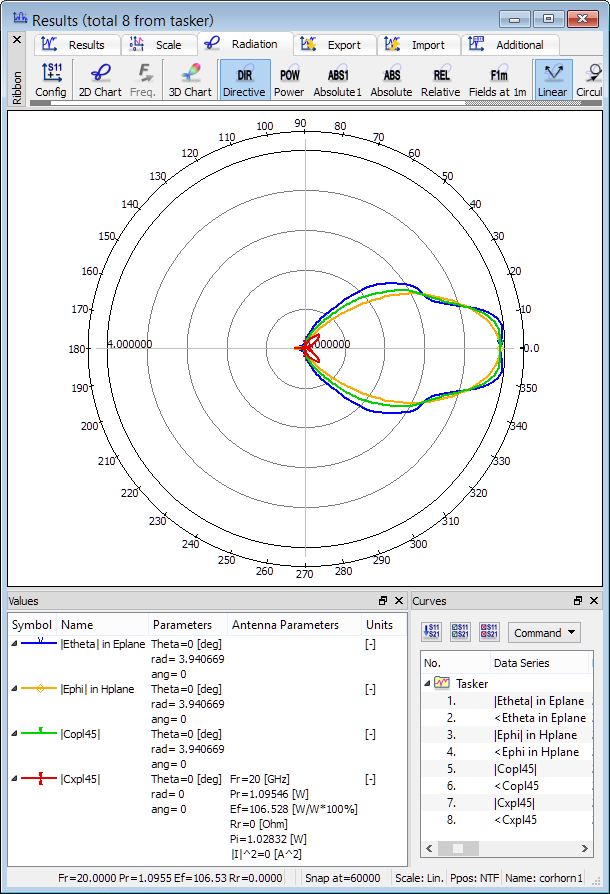Click the blue-arrow S11/S21 icon in Curves
The width and height of the screenshot is (610, 894).
pos(432,632)
